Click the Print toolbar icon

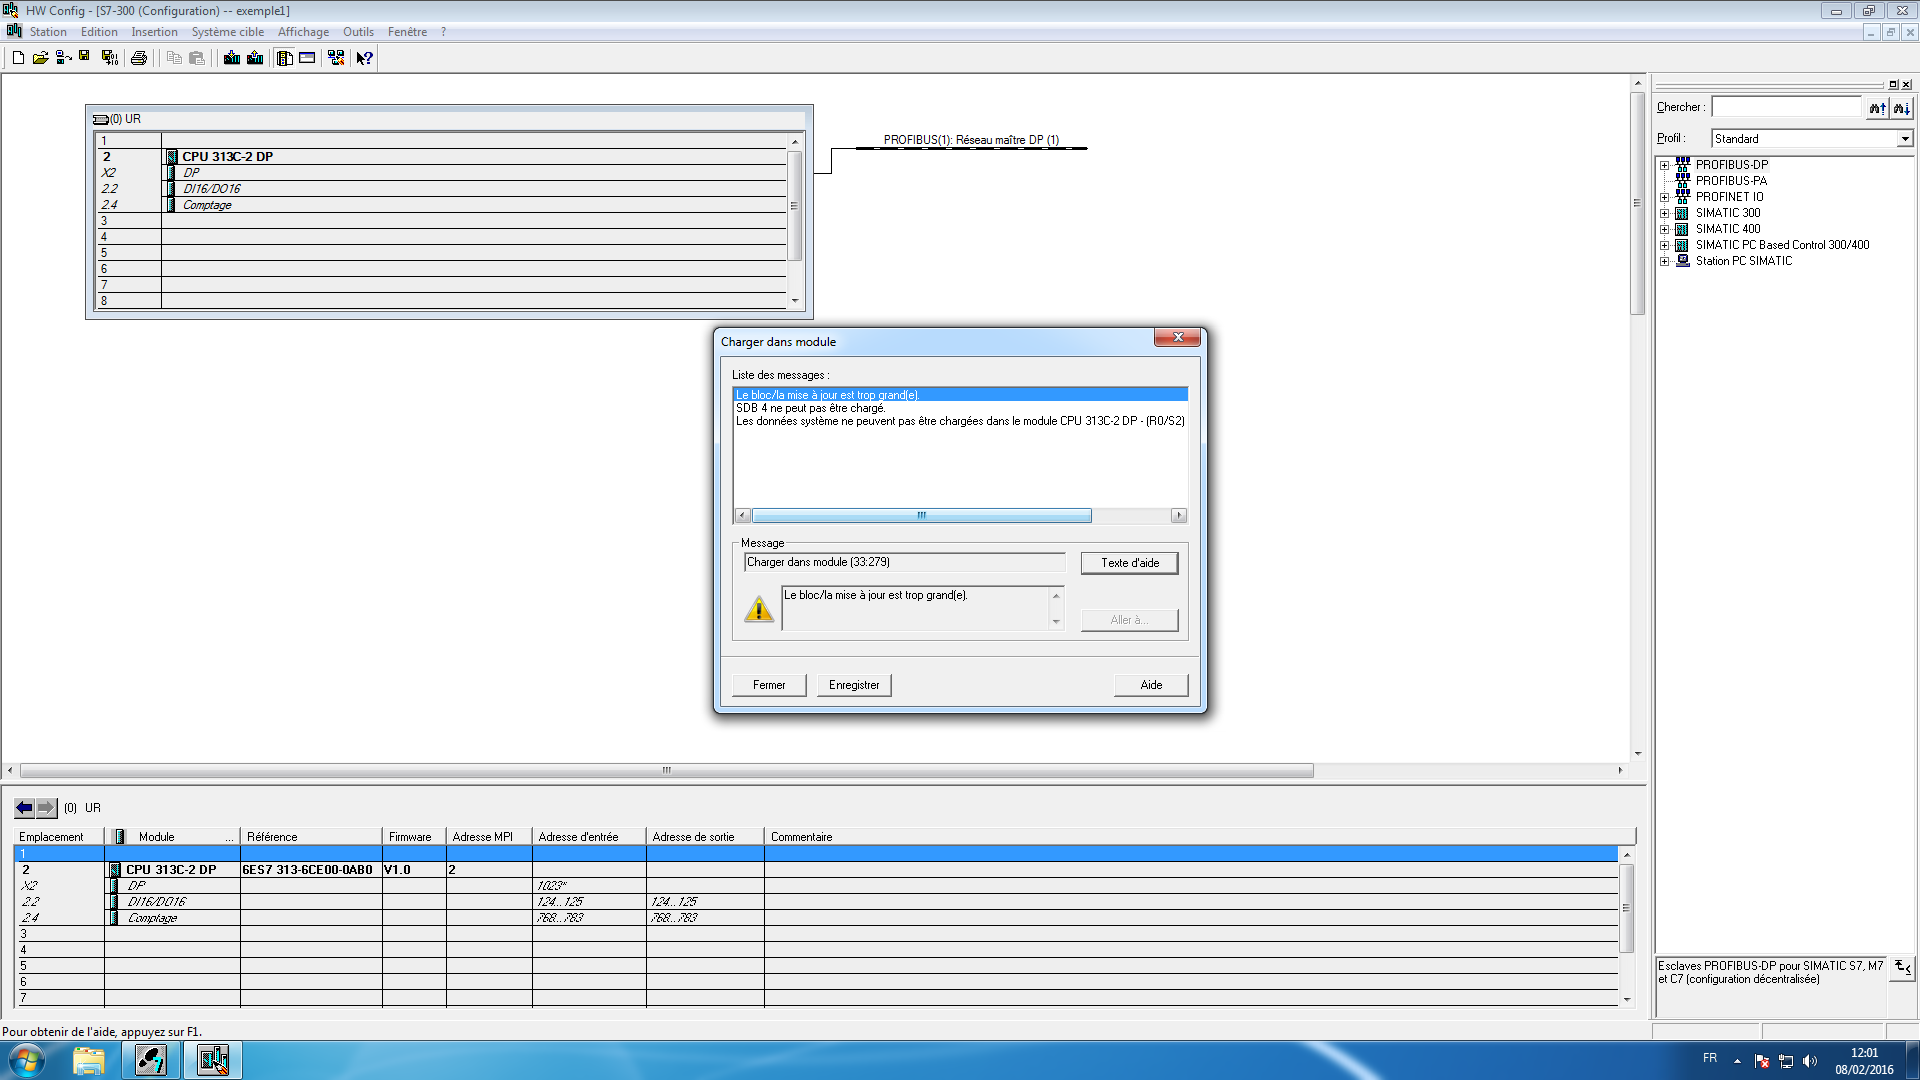click(139, 58)
